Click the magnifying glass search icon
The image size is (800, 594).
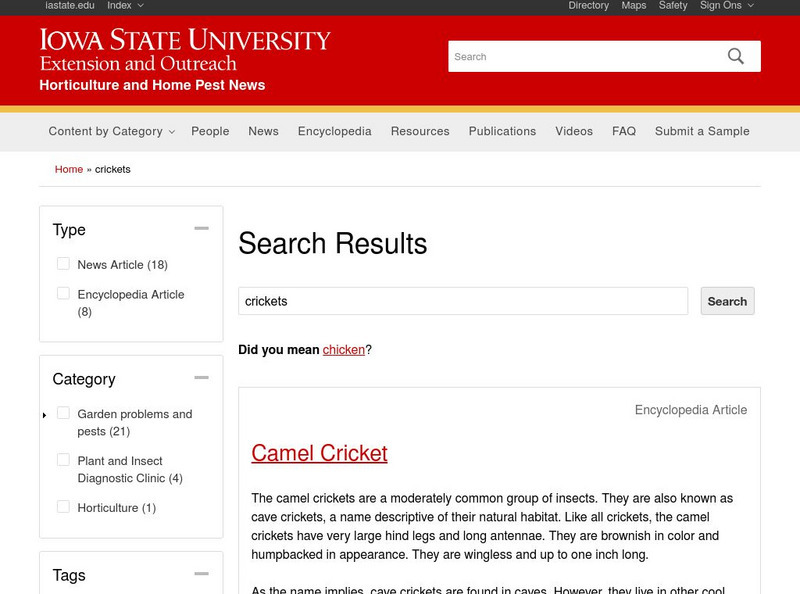[x=736, y=56]
